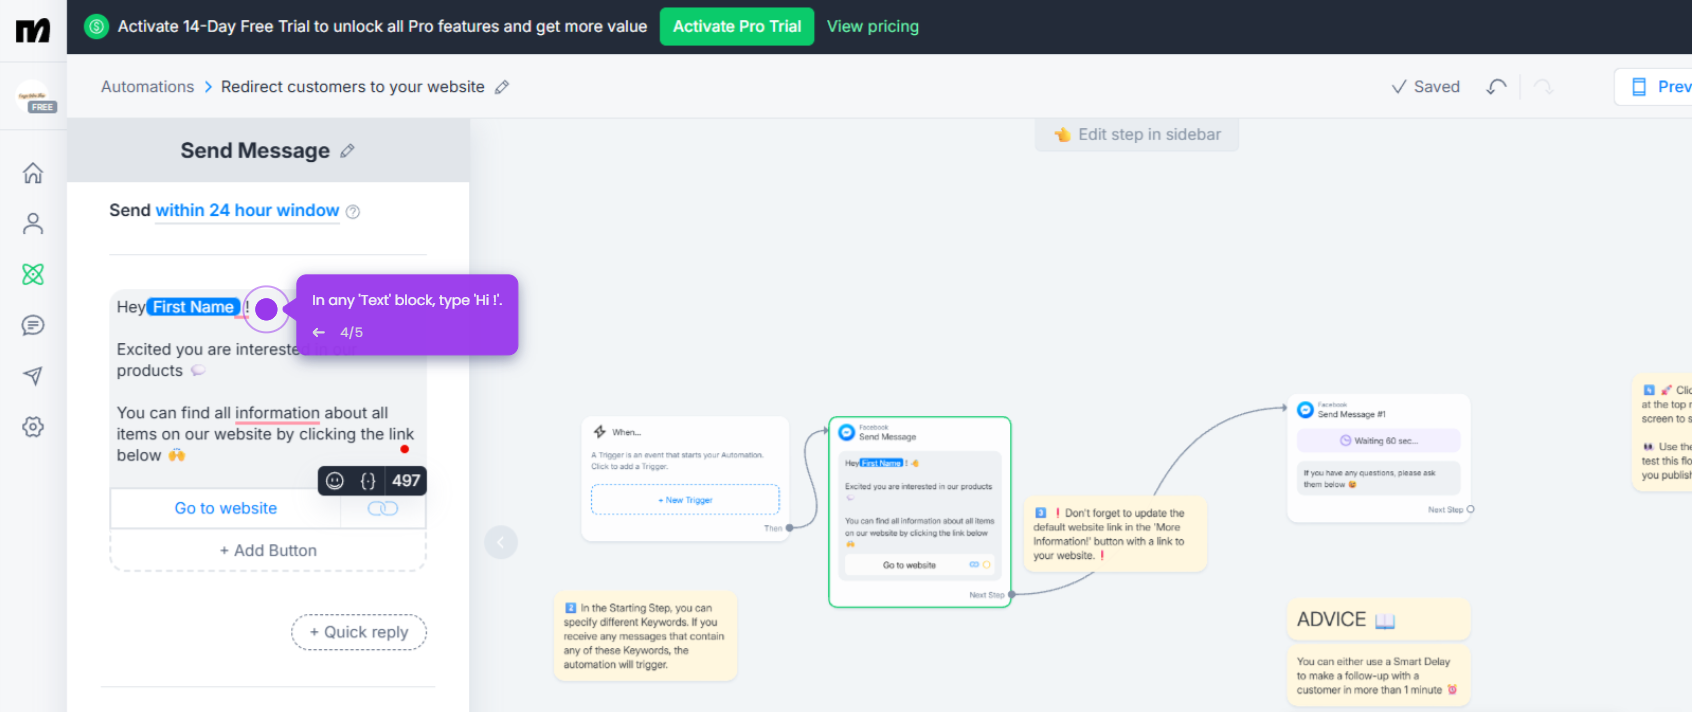
Task: Click note about updating default website link
Action: point(1115,535)
